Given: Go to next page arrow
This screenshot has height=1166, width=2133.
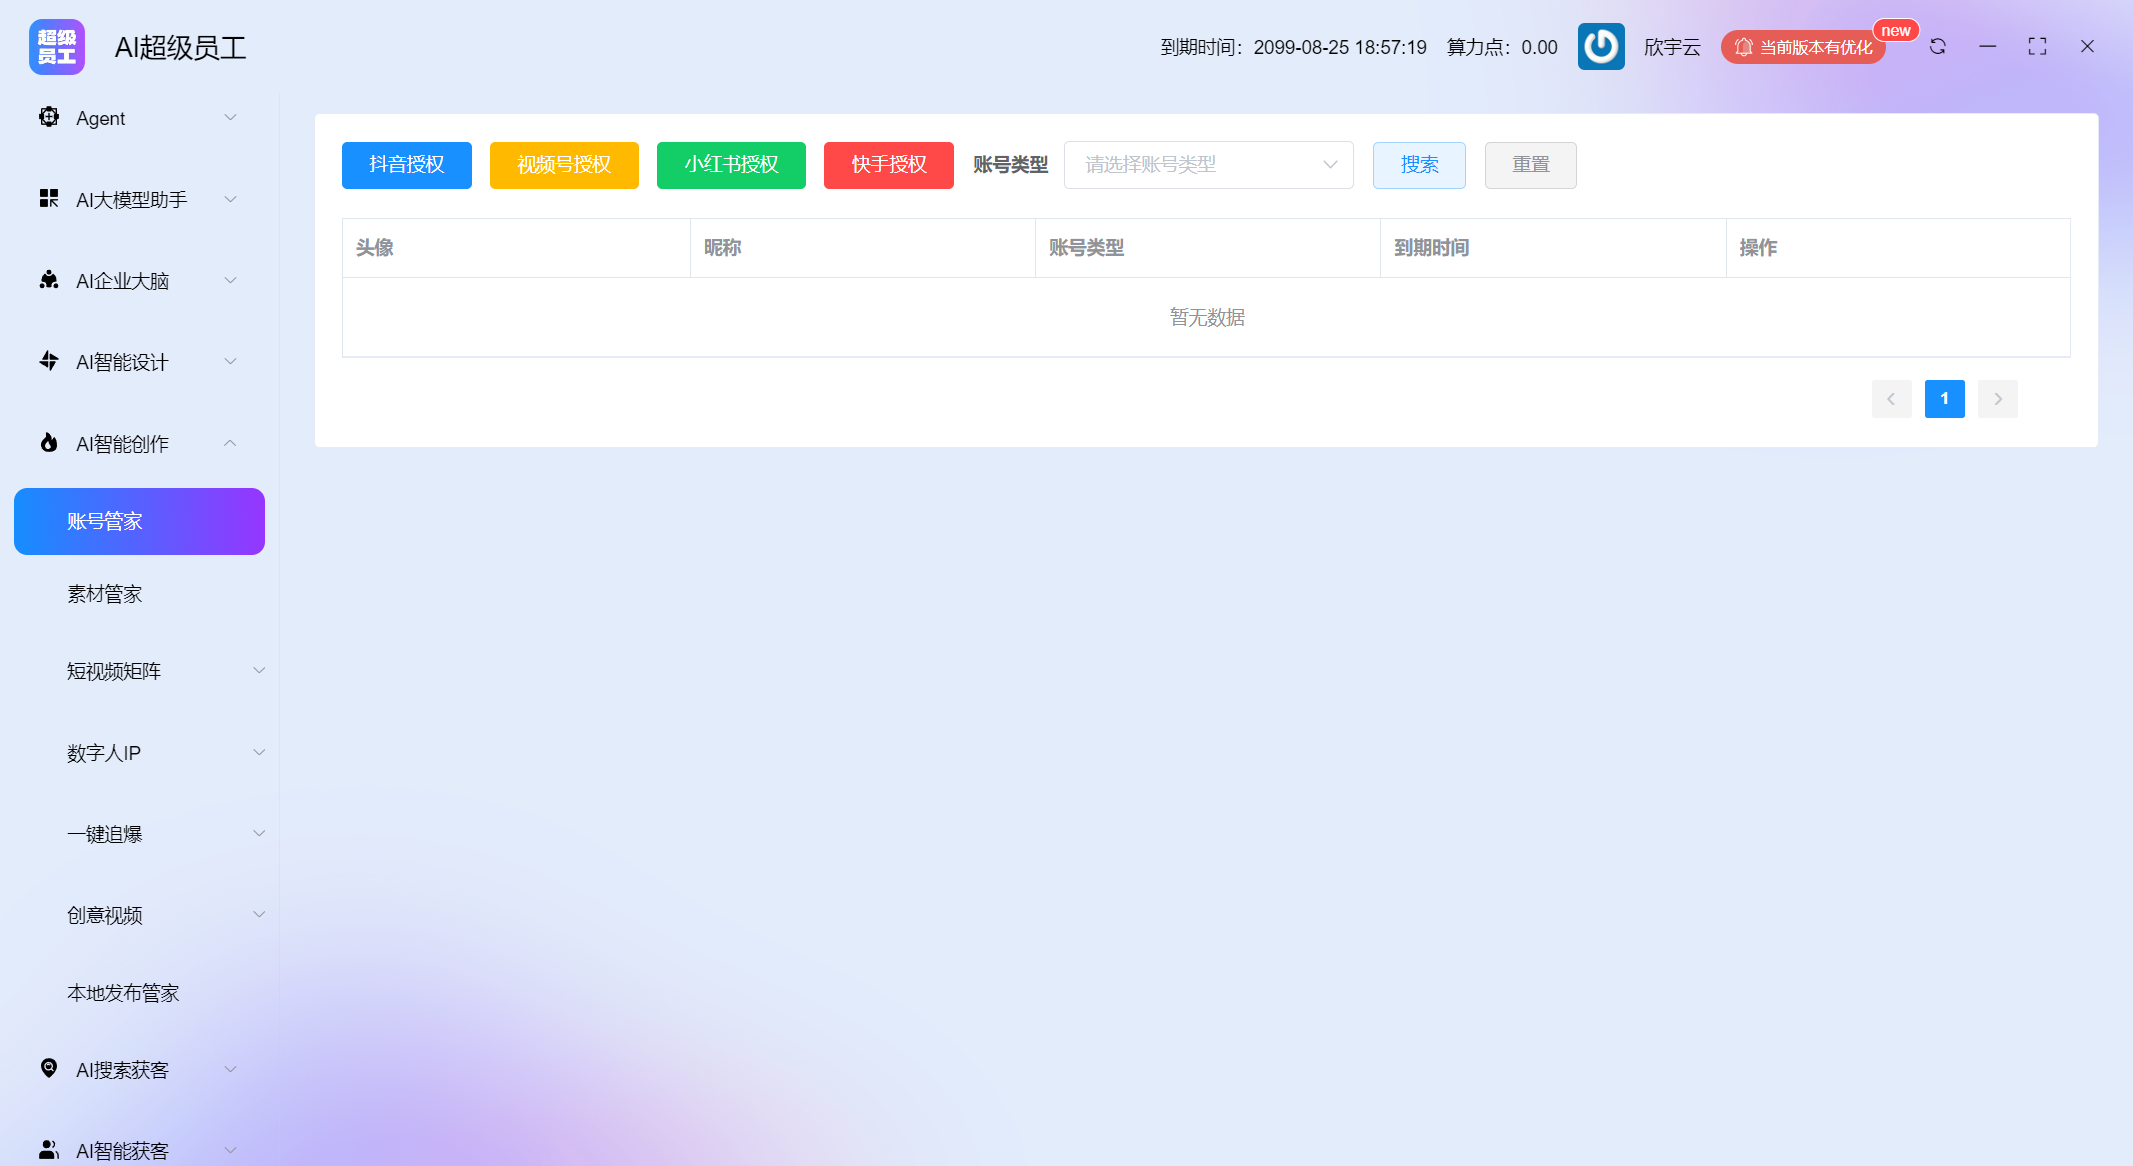Looking at the screenshot, I should tap(1998, 399).
